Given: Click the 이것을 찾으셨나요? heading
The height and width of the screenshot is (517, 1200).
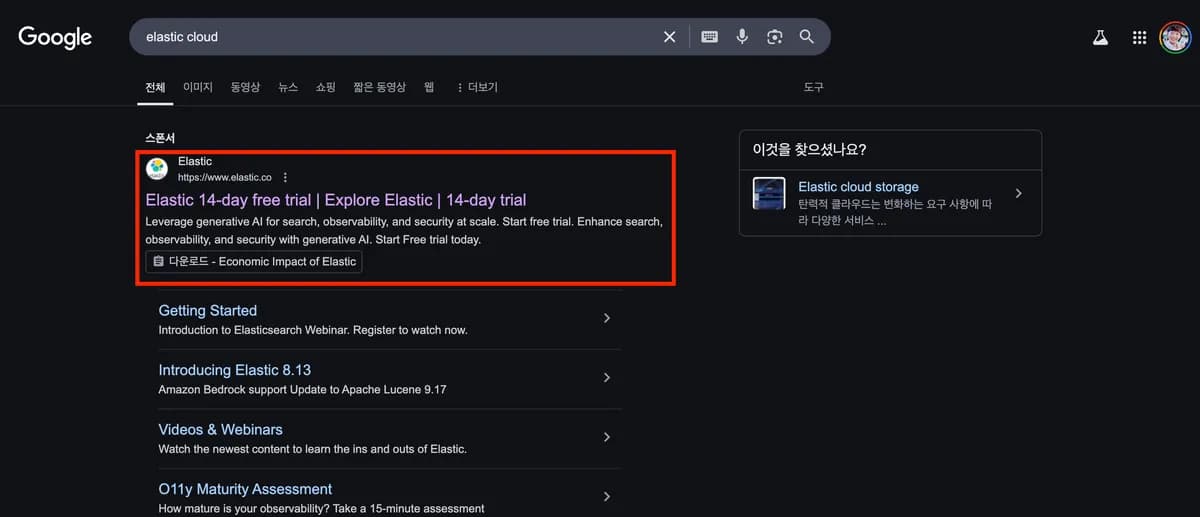Looking at the screenshot, I should 809,150.
